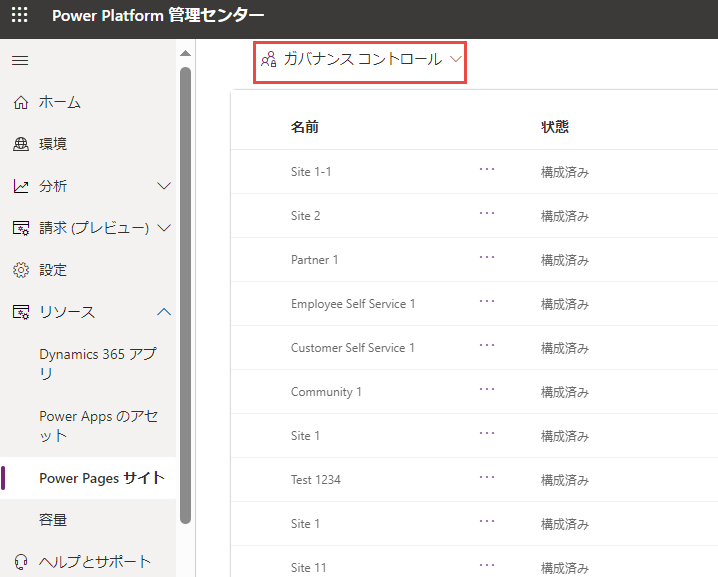Go to 環境 in navigation

53,144
